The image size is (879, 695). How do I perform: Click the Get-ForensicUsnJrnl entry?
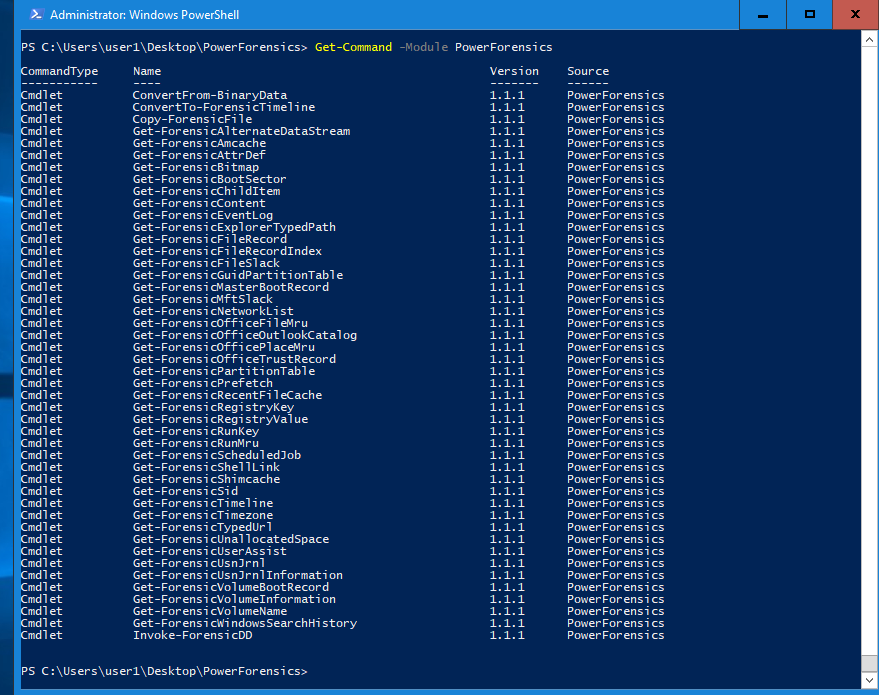[x=199, y=563]
